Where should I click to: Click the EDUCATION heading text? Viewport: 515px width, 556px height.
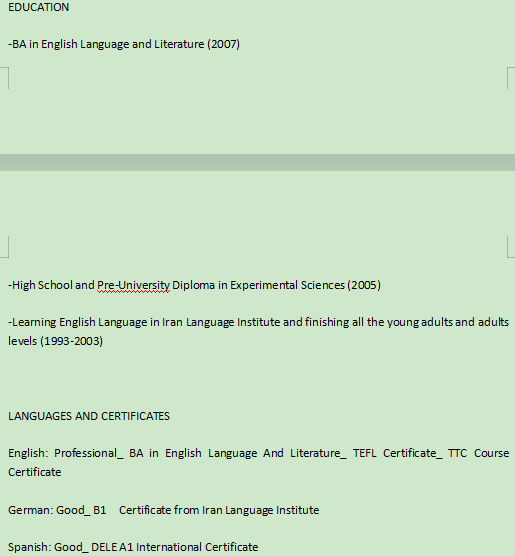[39, 7]
